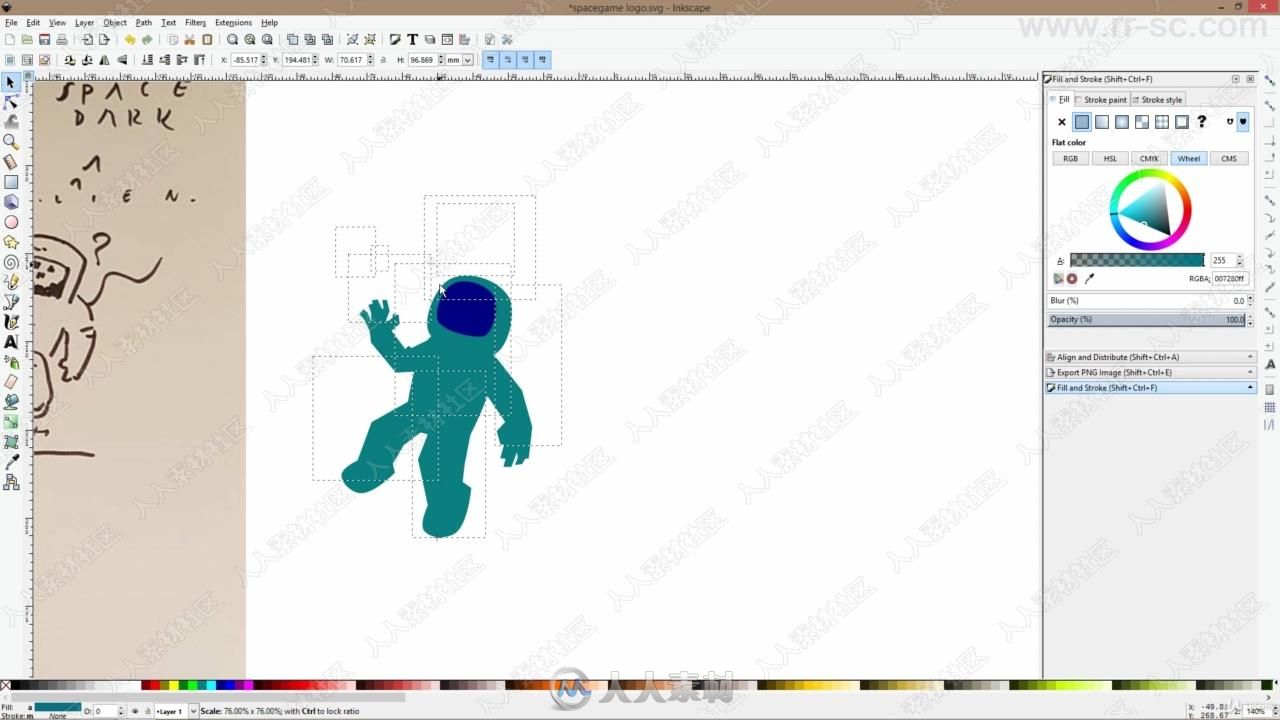
Task: Toggle layer visibility eye in status bar
Action: [135, 711]
